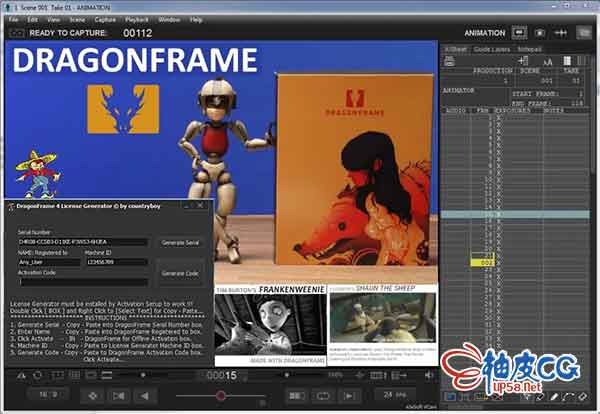Click the highlighted teal X-Sheet row
600x414 pixels.
515,215
